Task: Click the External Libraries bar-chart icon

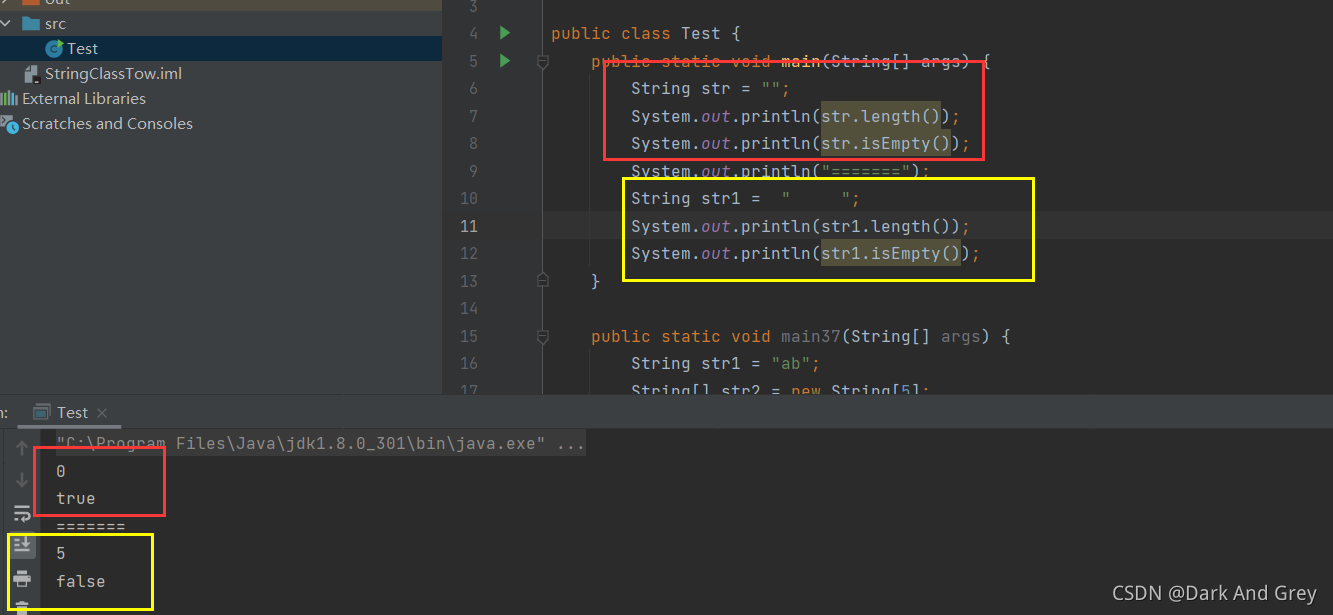Action: click(9, 98)
